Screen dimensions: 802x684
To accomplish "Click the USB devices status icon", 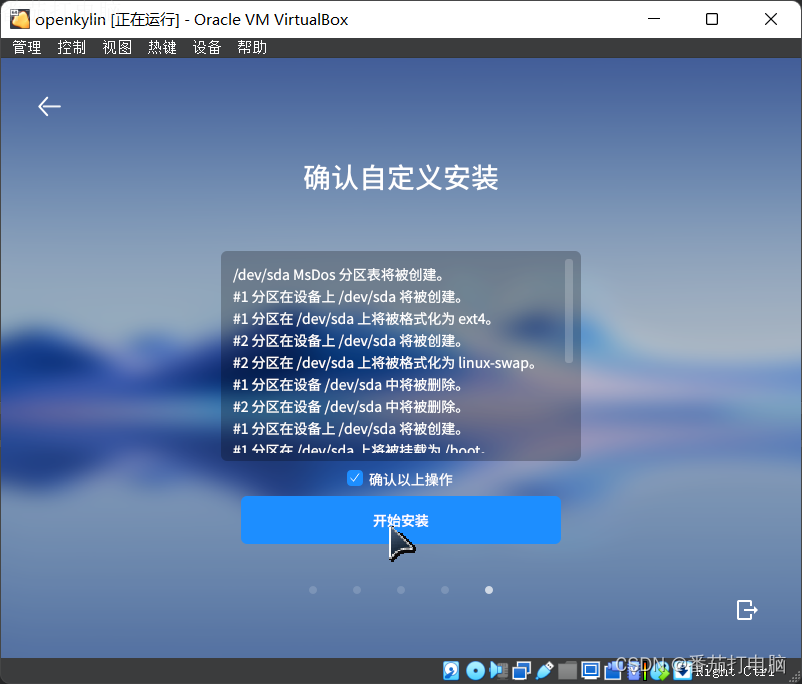I will tap(545, 671).
